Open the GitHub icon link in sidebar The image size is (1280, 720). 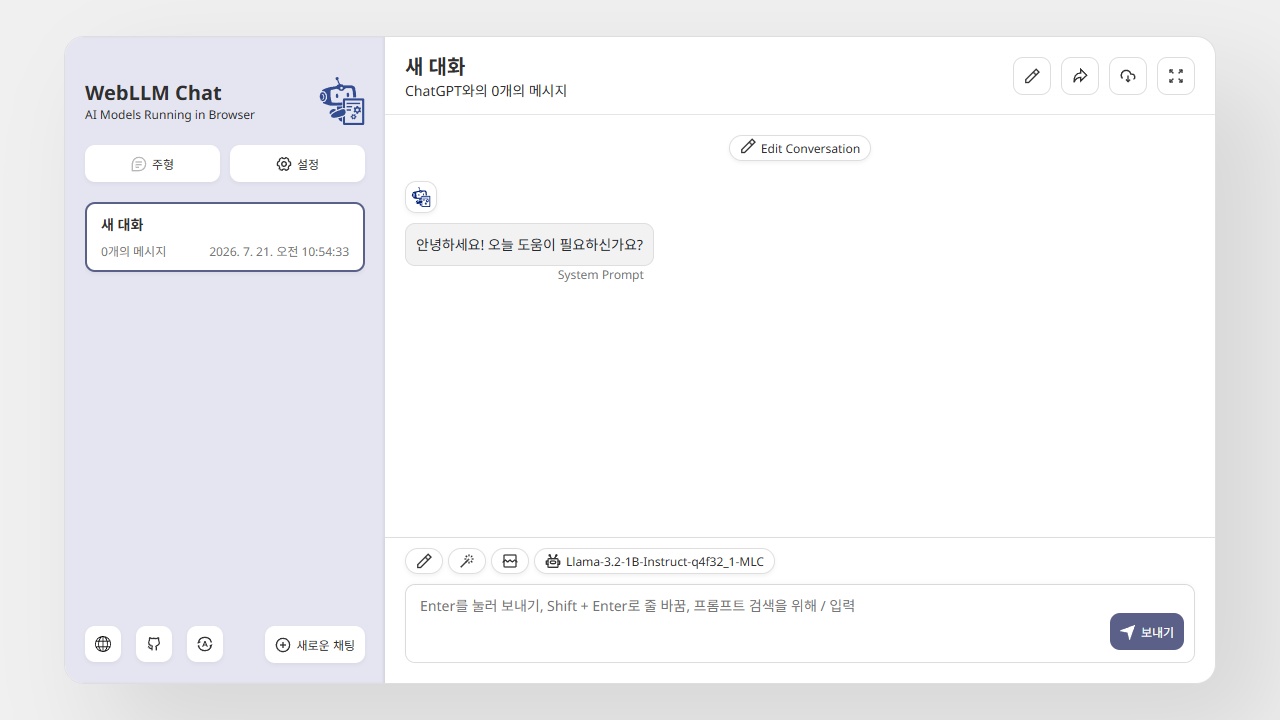[x=154, y=644]
